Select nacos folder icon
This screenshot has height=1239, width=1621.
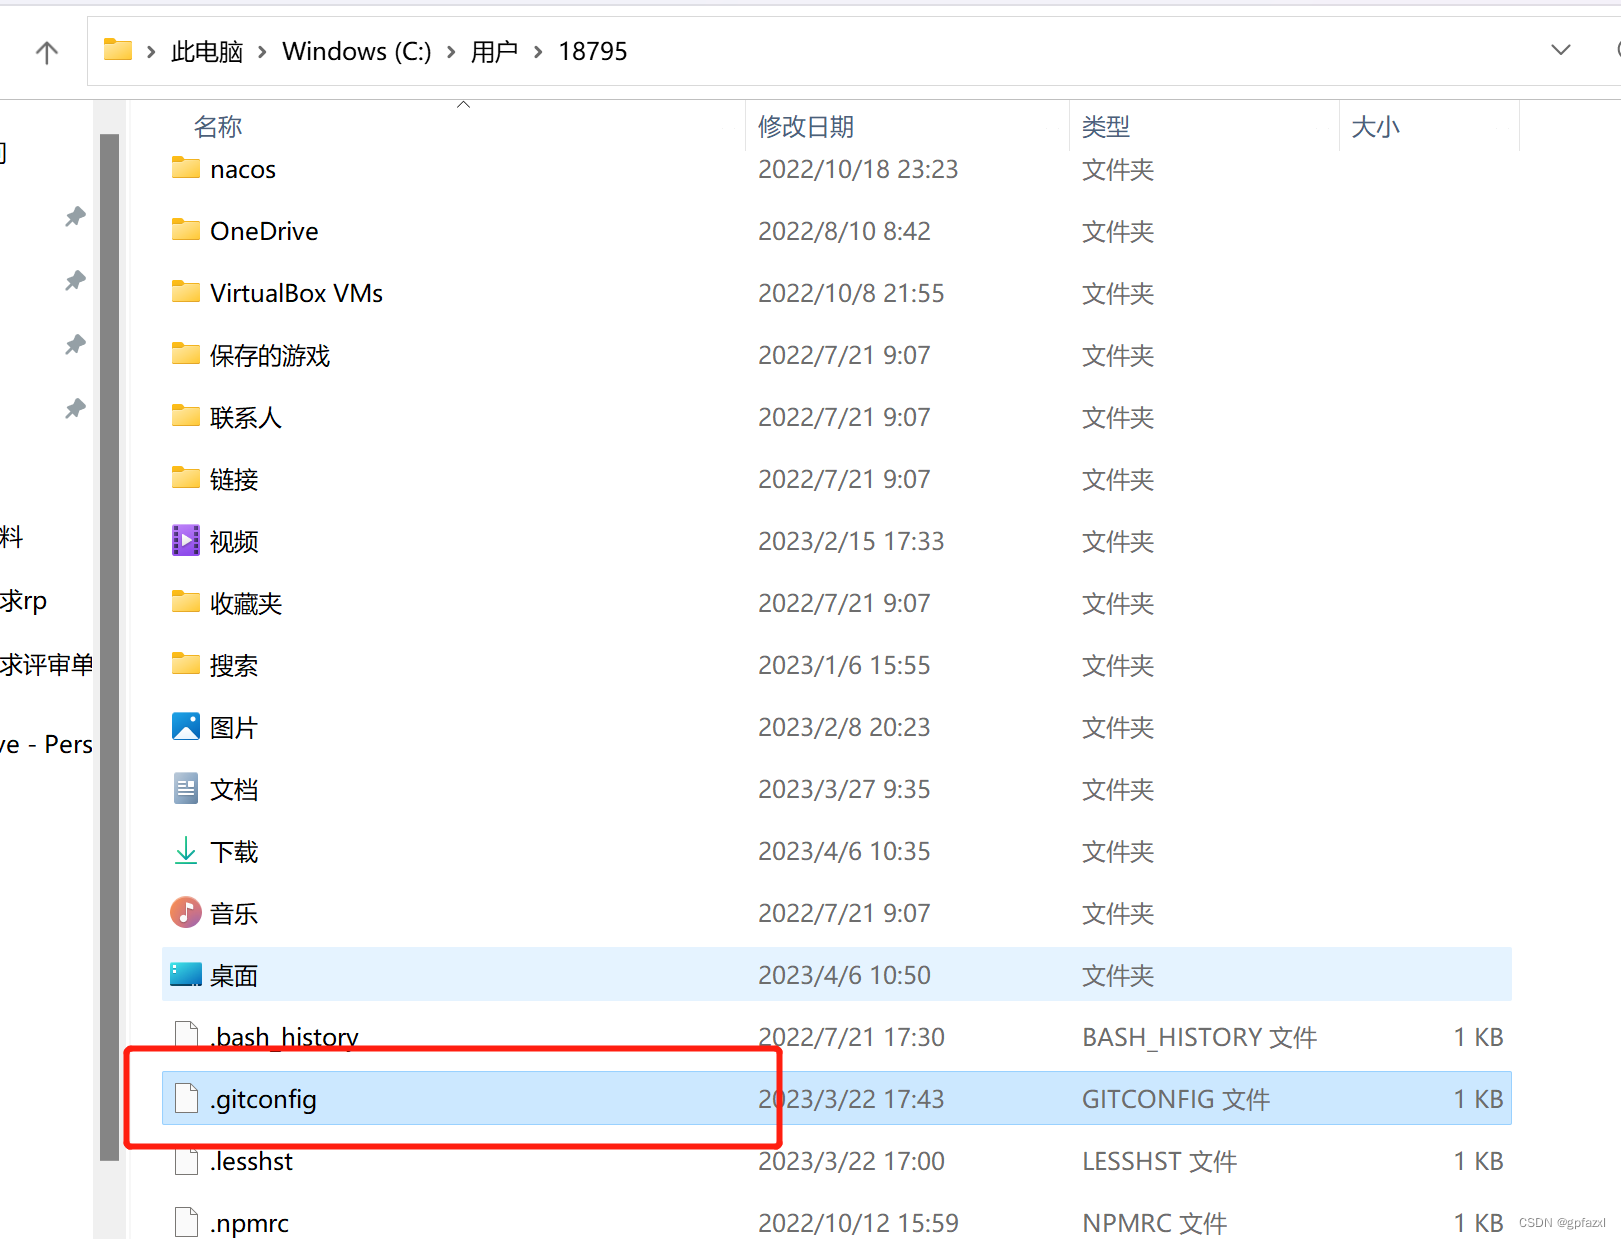(186, 168)
